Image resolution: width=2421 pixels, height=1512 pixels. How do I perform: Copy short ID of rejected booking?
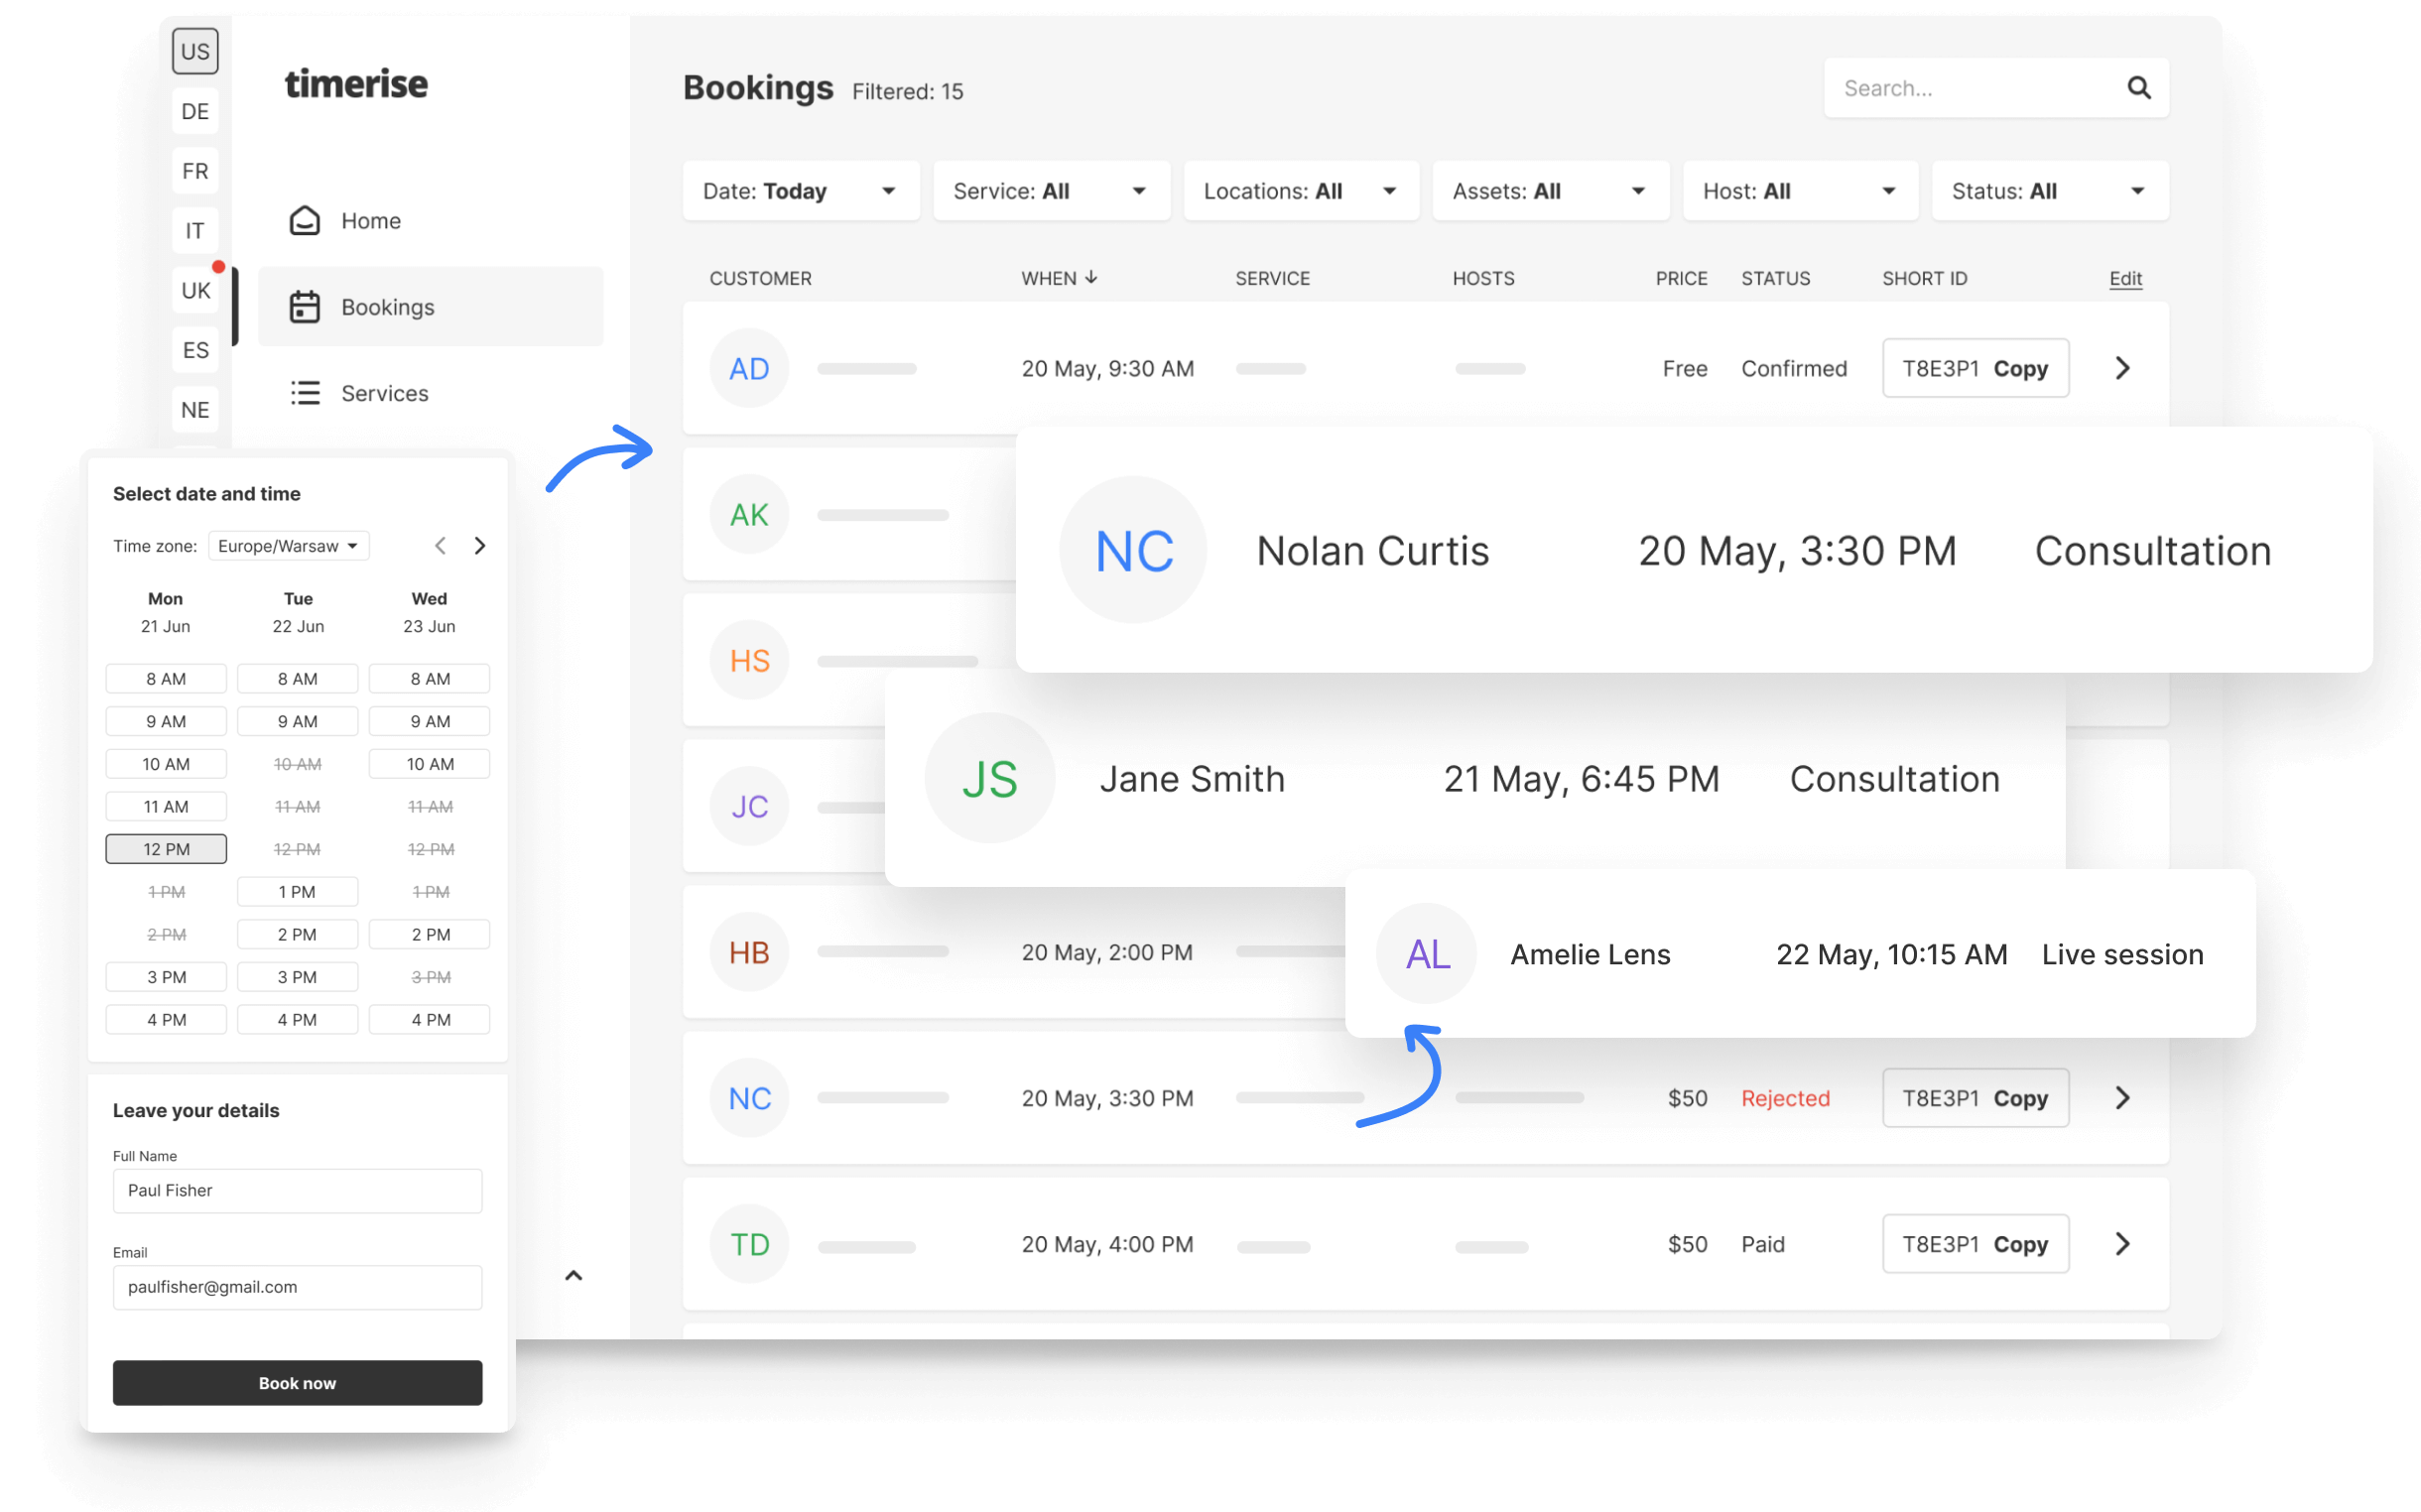(2019, 1098)
